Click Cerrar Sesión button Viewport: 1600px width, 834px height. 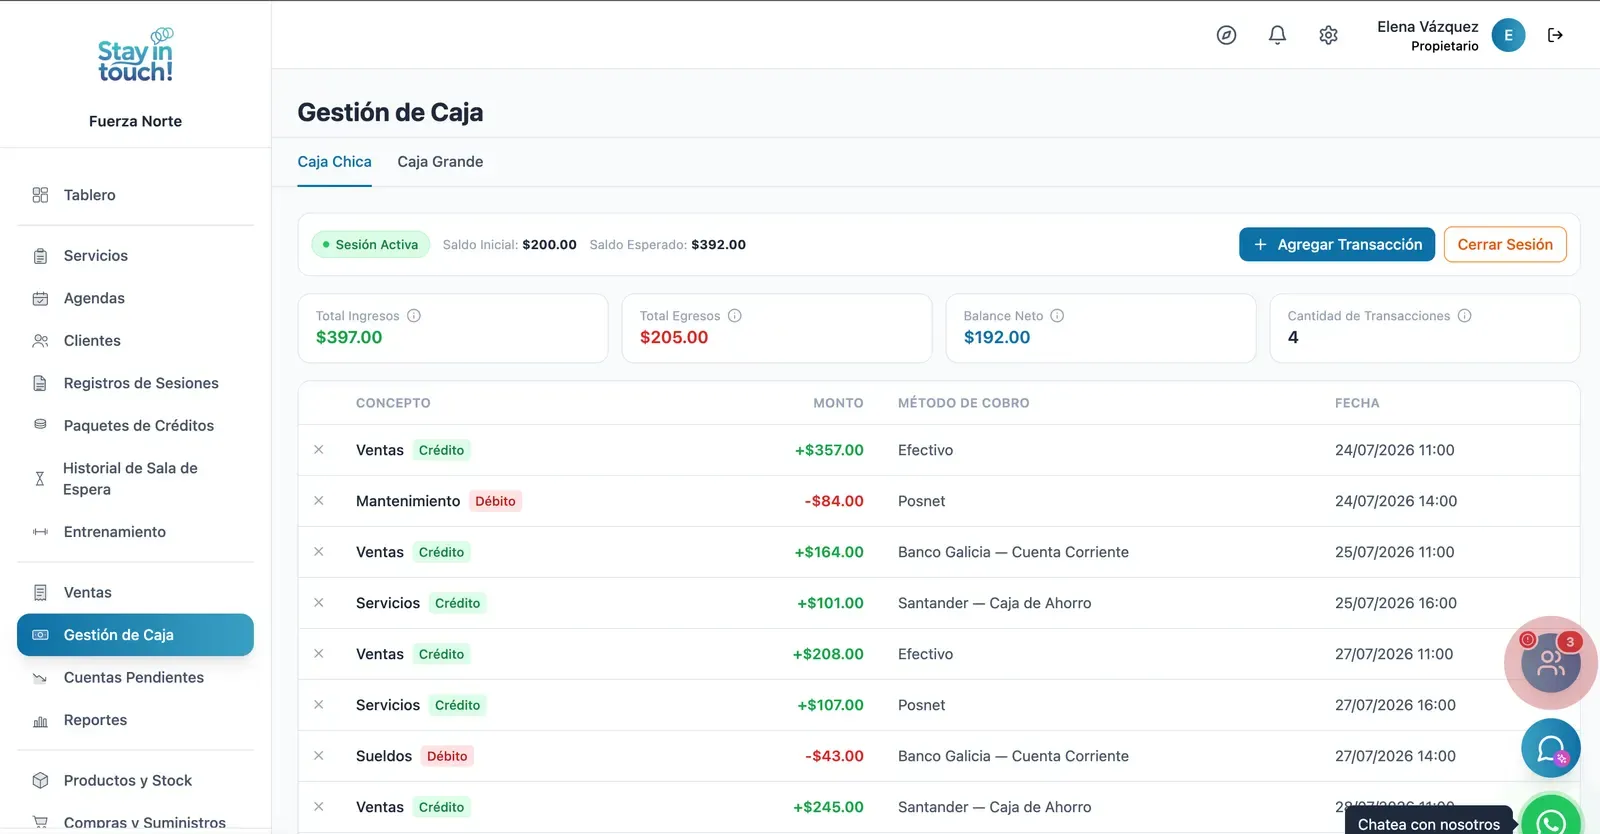[1505, 245]
